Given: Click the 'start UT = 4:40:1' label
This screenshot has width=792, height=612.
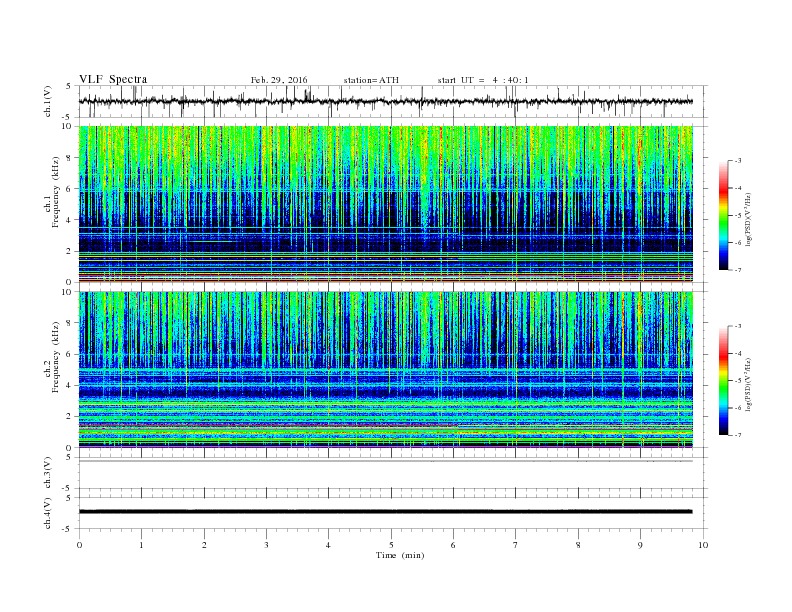Looking at the screenshot, I should pos(483,80).
